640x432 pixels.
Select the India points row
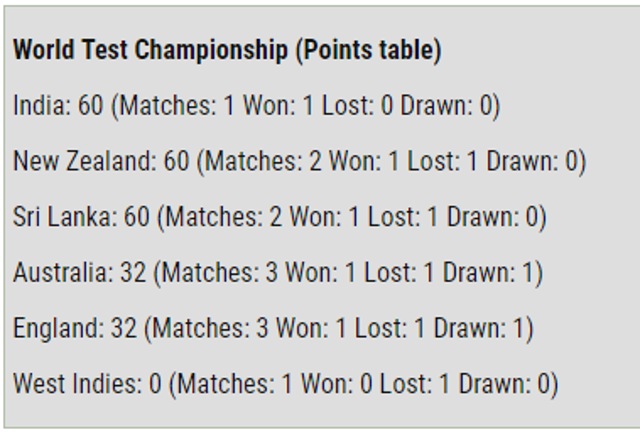tap(257, 106)
